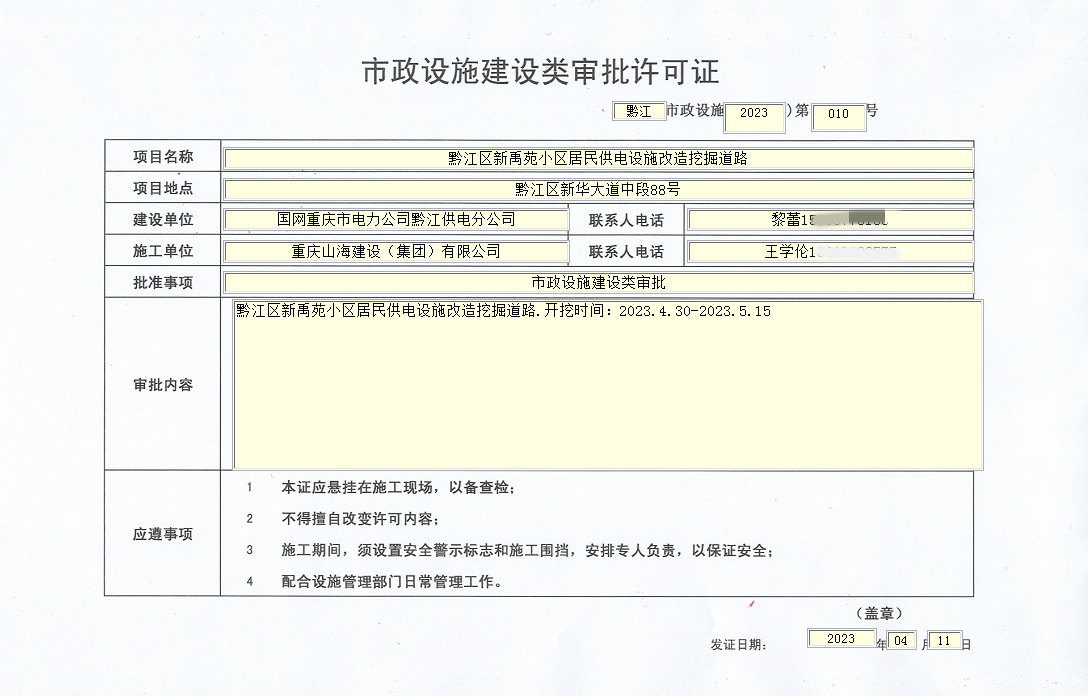1088x696 pixels.
Task: Select rule 3 text beginning 施工期间
Action: tap(527, 551)
